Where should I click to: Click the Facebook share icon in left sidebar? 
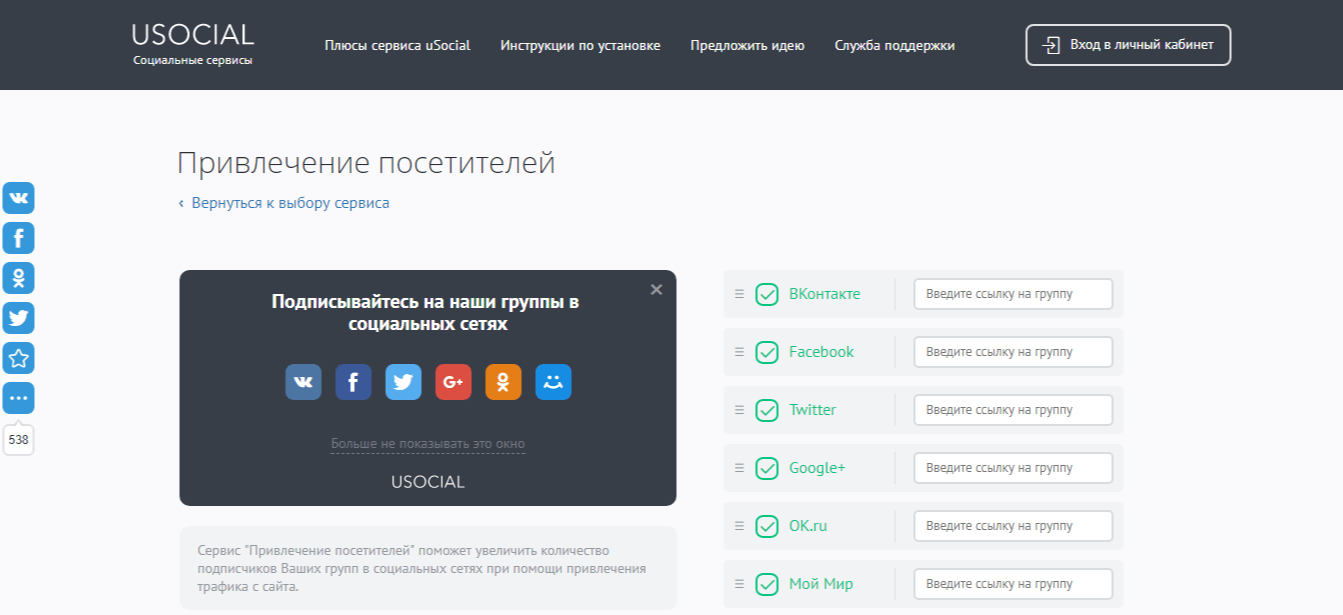click(18, 238)
